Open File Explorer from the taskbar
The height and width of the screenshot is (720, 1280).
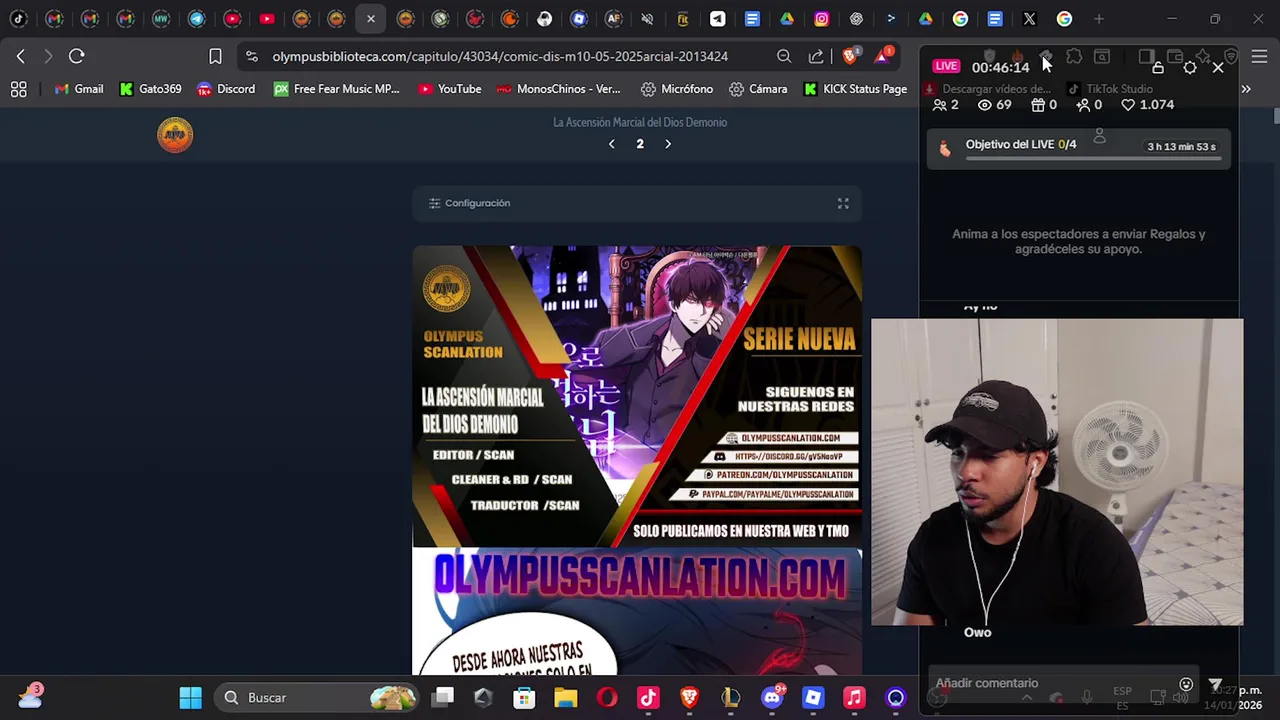coord(566,697)
